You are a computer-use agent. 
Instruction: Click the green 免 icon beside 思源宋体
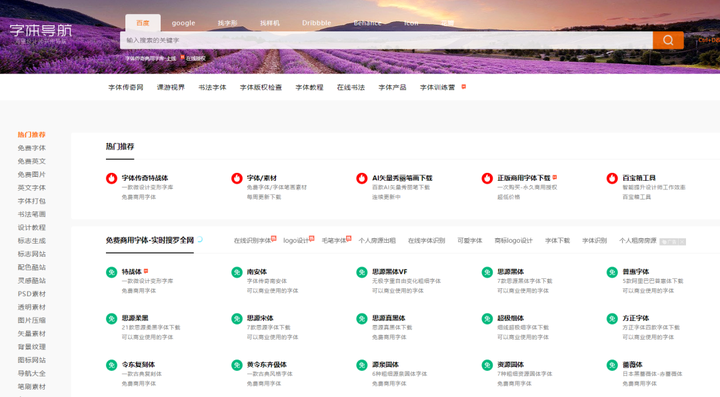click(x=236, y=319)
